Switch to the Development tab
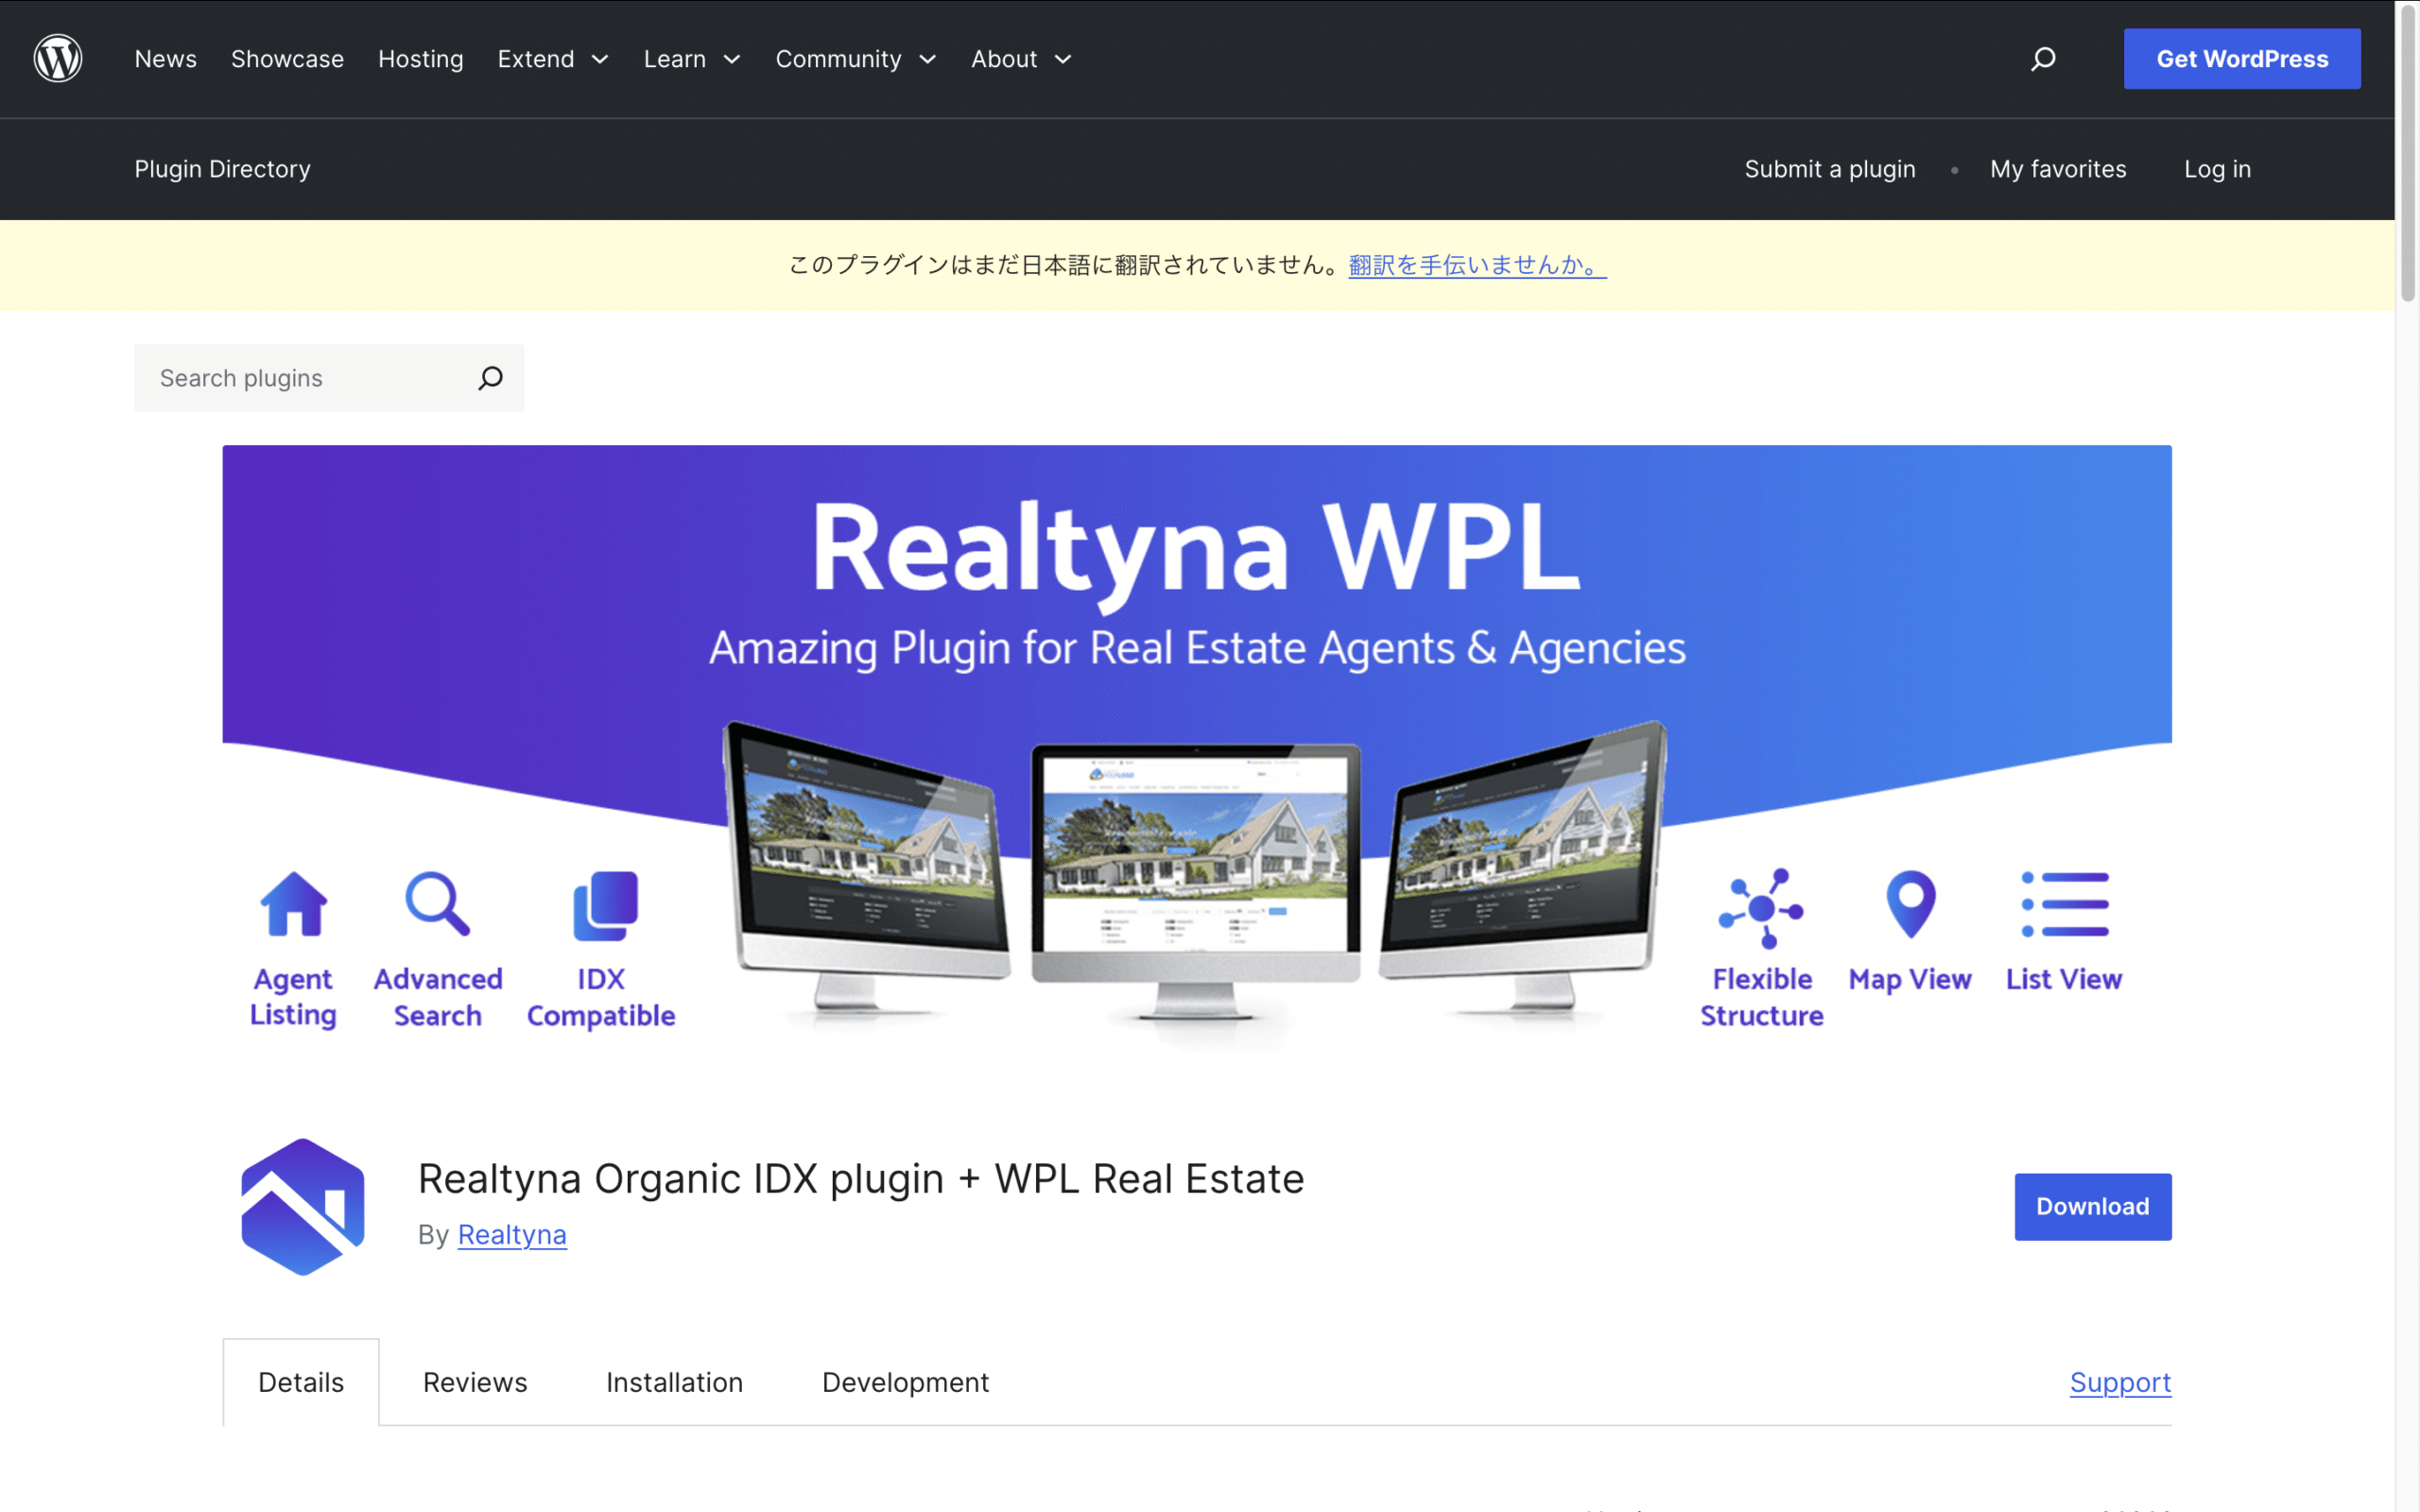This screenshot has width=2420, height=1512. (905, 1382)
